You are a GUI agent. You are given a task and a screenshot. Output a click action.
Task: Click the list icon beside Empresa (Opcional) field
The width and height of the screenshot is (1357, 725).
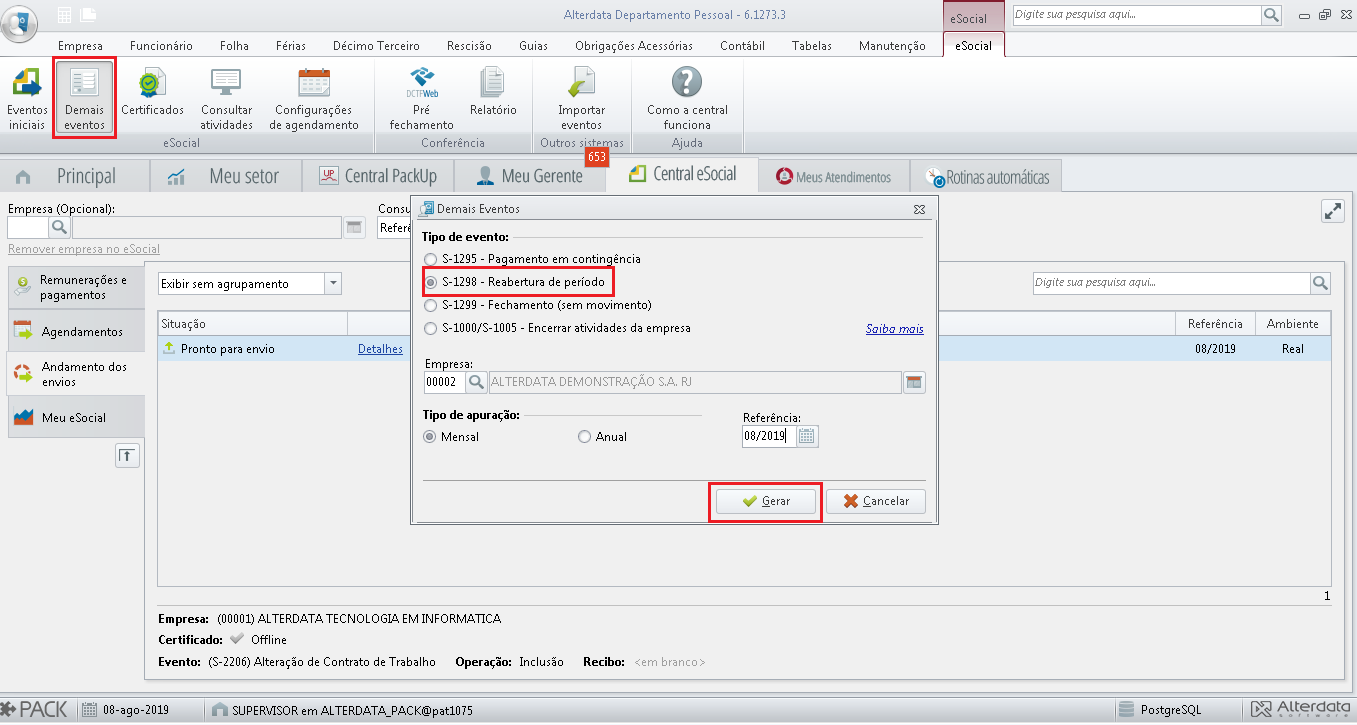[x=354, y=228]
